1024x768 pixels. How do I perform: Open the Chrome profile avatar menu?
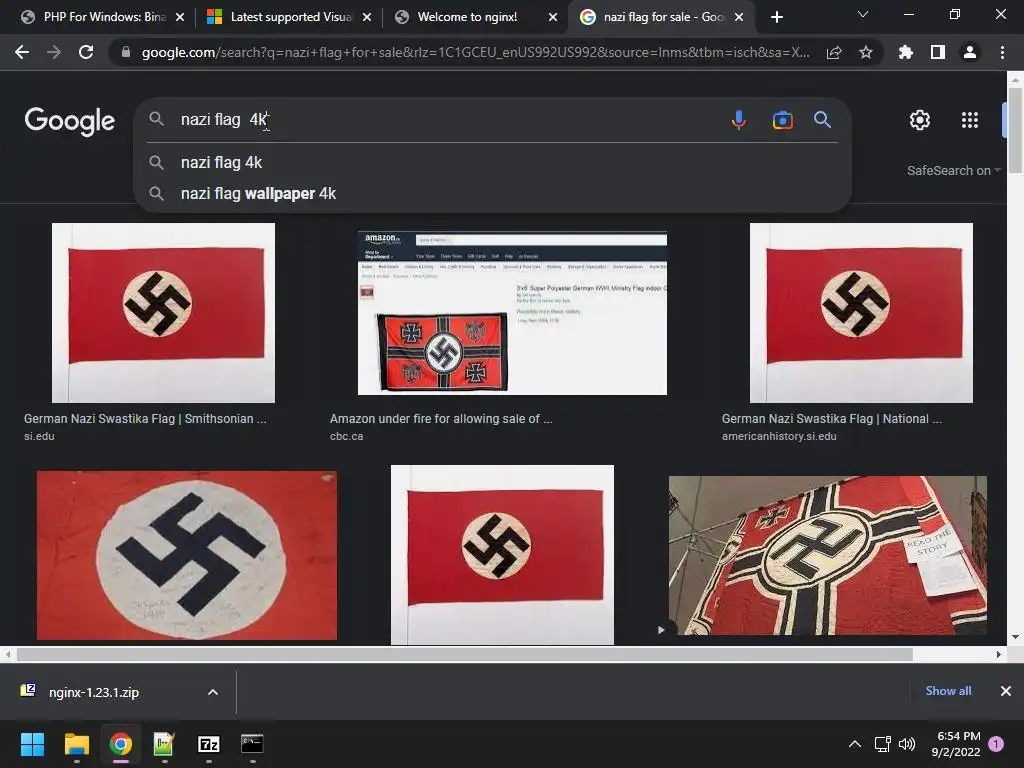970,52
